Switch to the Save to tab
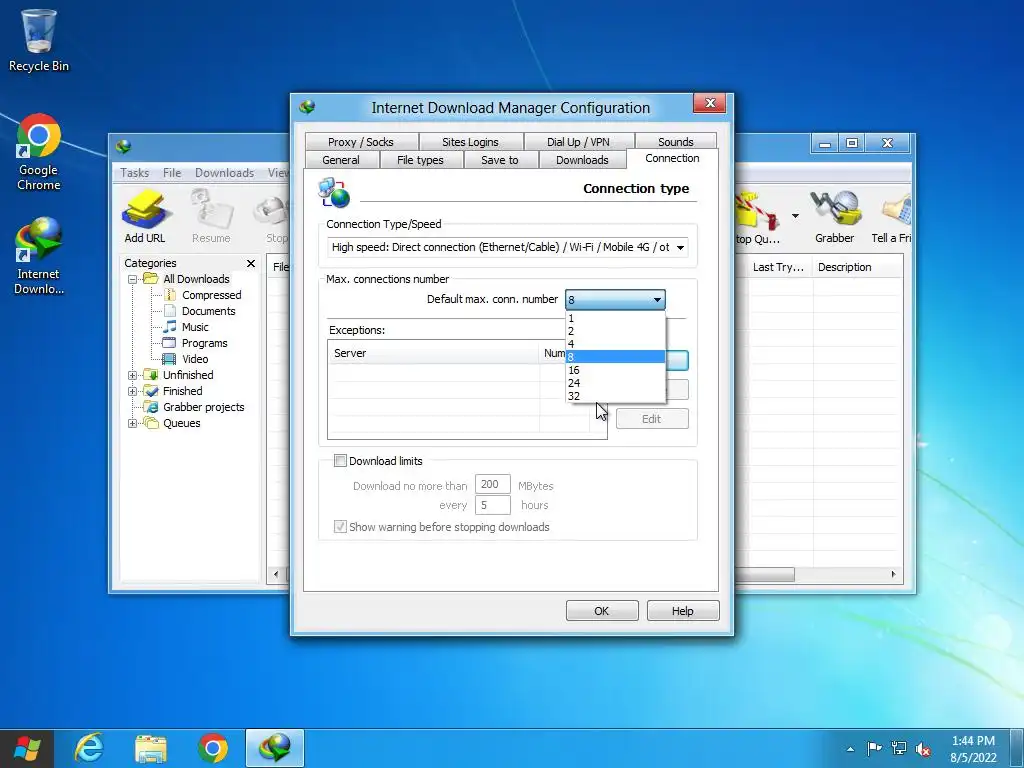The image size is (1024, 768). tap(500, 160)
